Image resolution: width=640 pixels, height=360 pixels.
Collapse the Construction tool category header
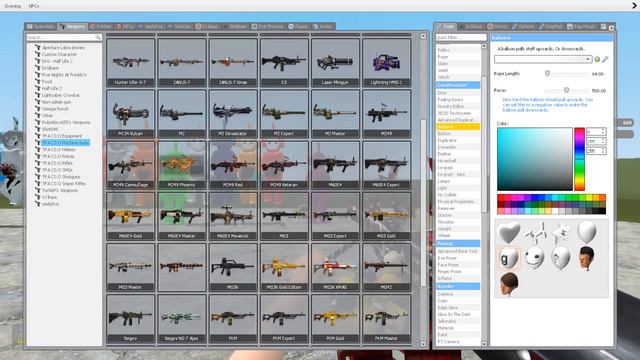(x=458, y=85)
